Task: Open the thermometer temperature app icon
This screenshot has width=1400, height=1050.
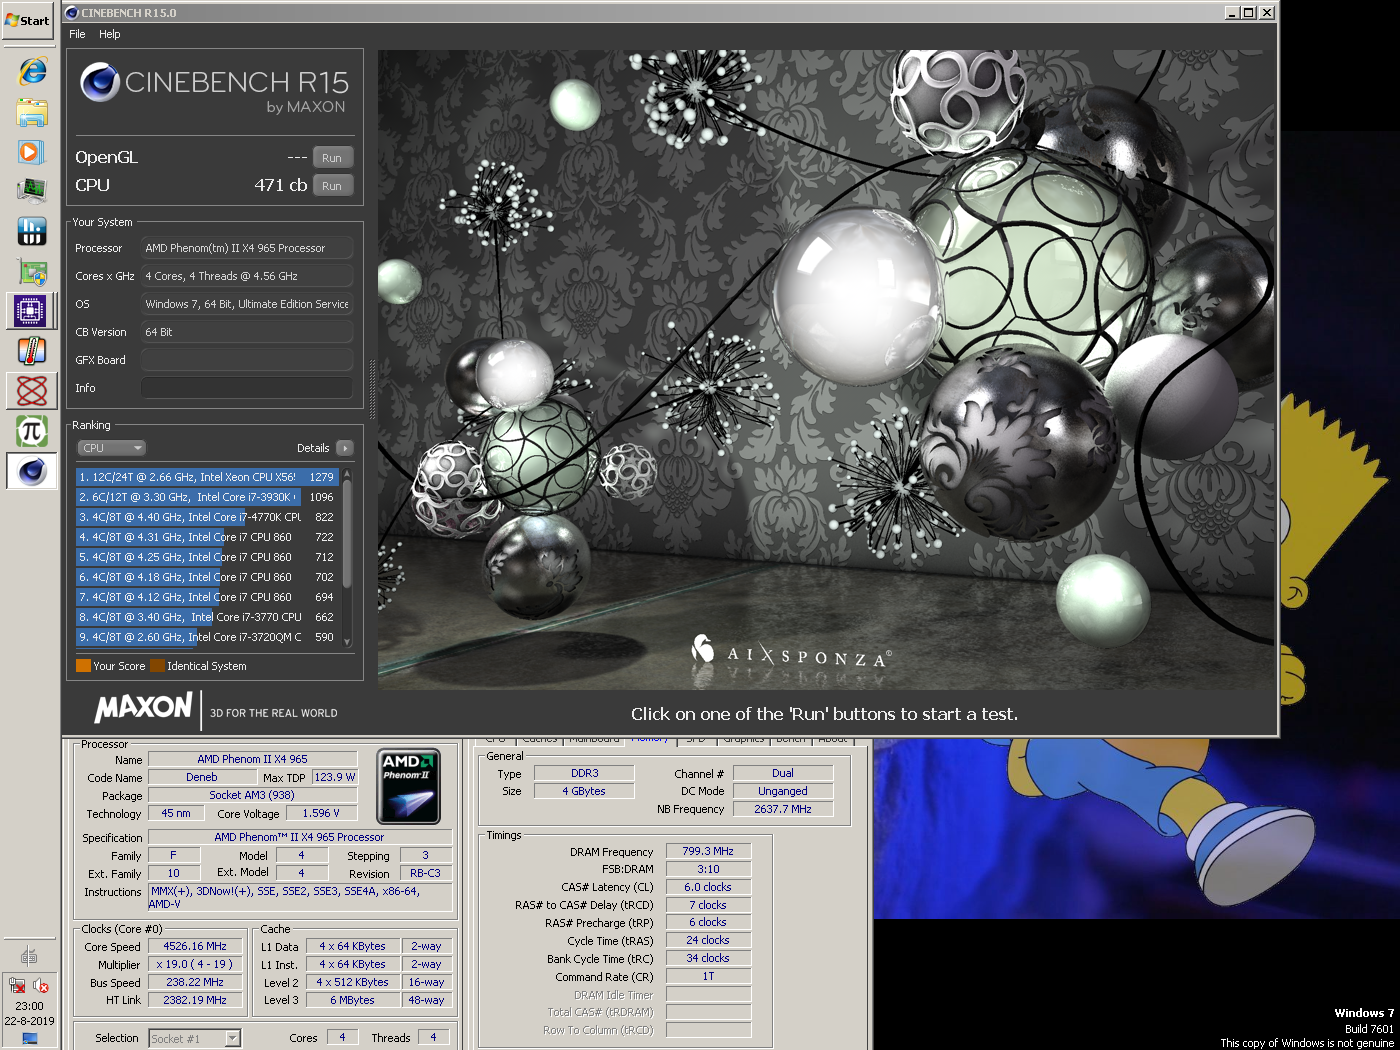Action: coord(31,351)
